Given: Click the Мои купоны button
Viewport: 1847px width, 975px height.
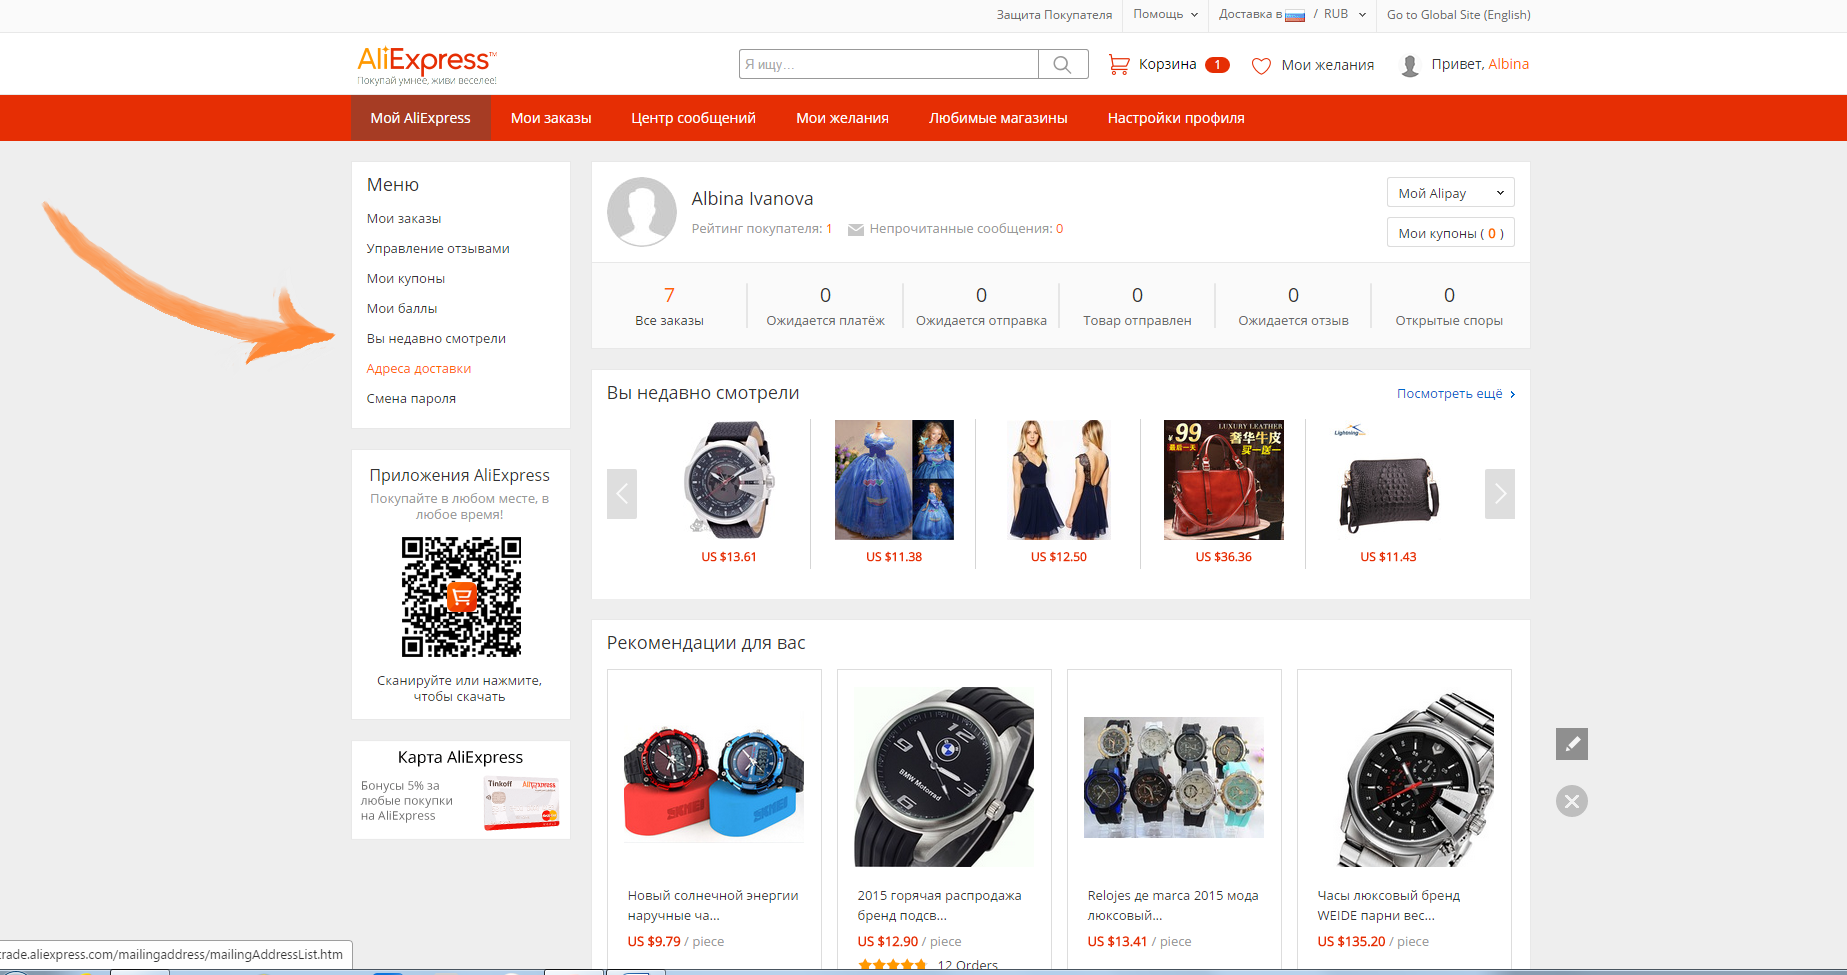Looking at the screenshot, I should [1450, 233].
